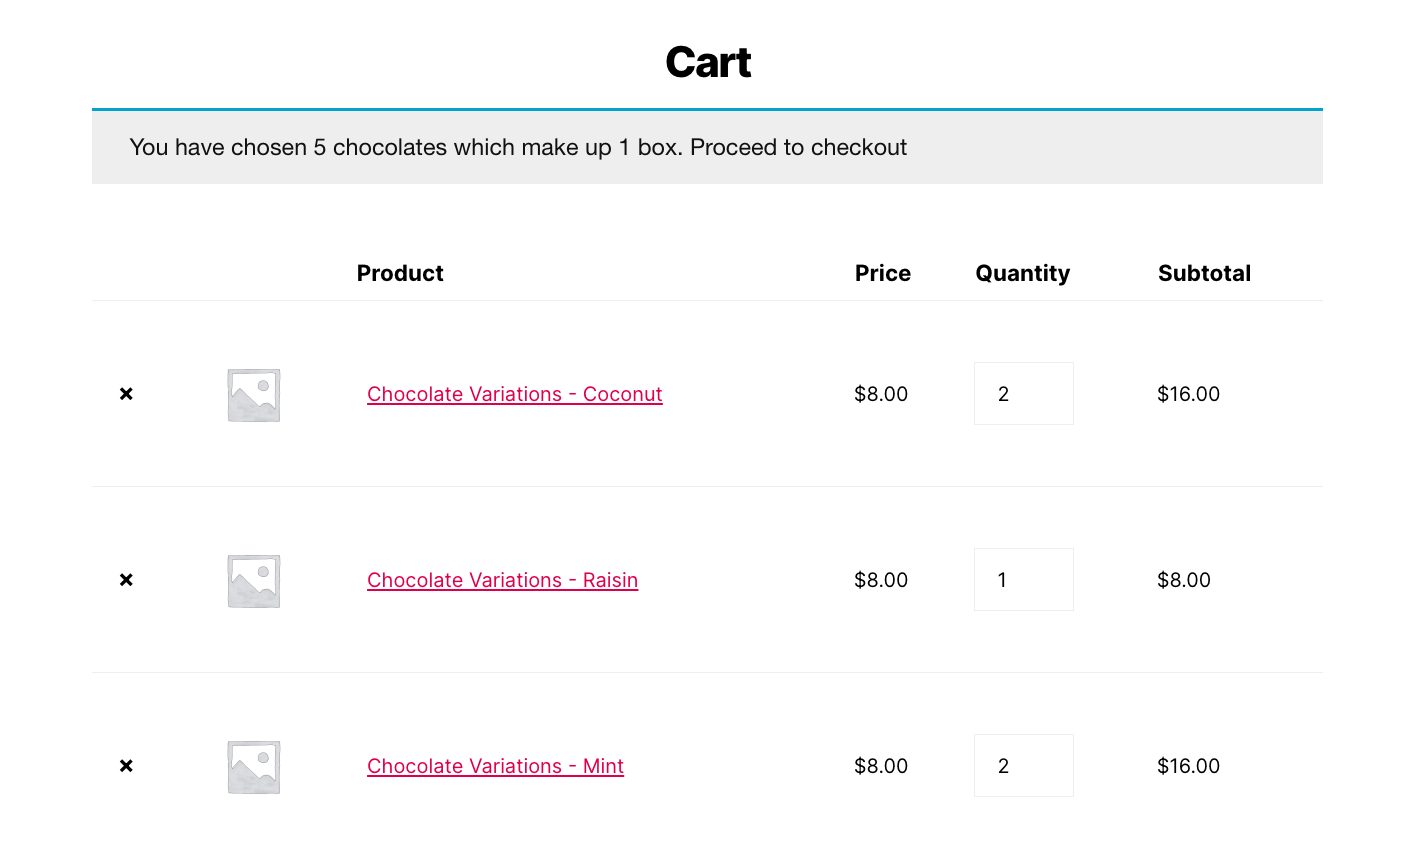Open the Chocolate Variations - Raisin link
The image size is (1418, 854).
click(502, 580)
